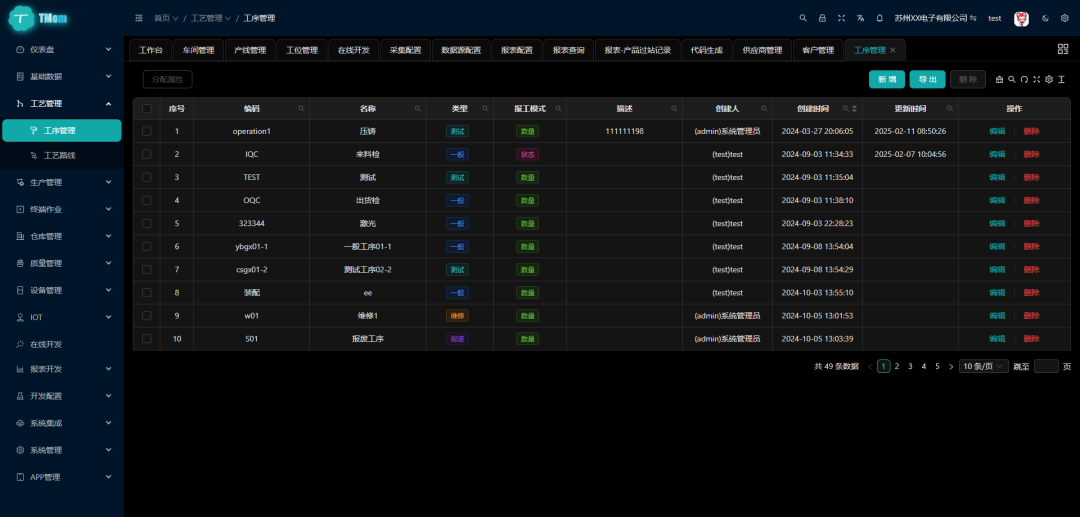Open the global search icon in header
The height and width of the screenshot is (517, 1080).
(x=803, y=18)
